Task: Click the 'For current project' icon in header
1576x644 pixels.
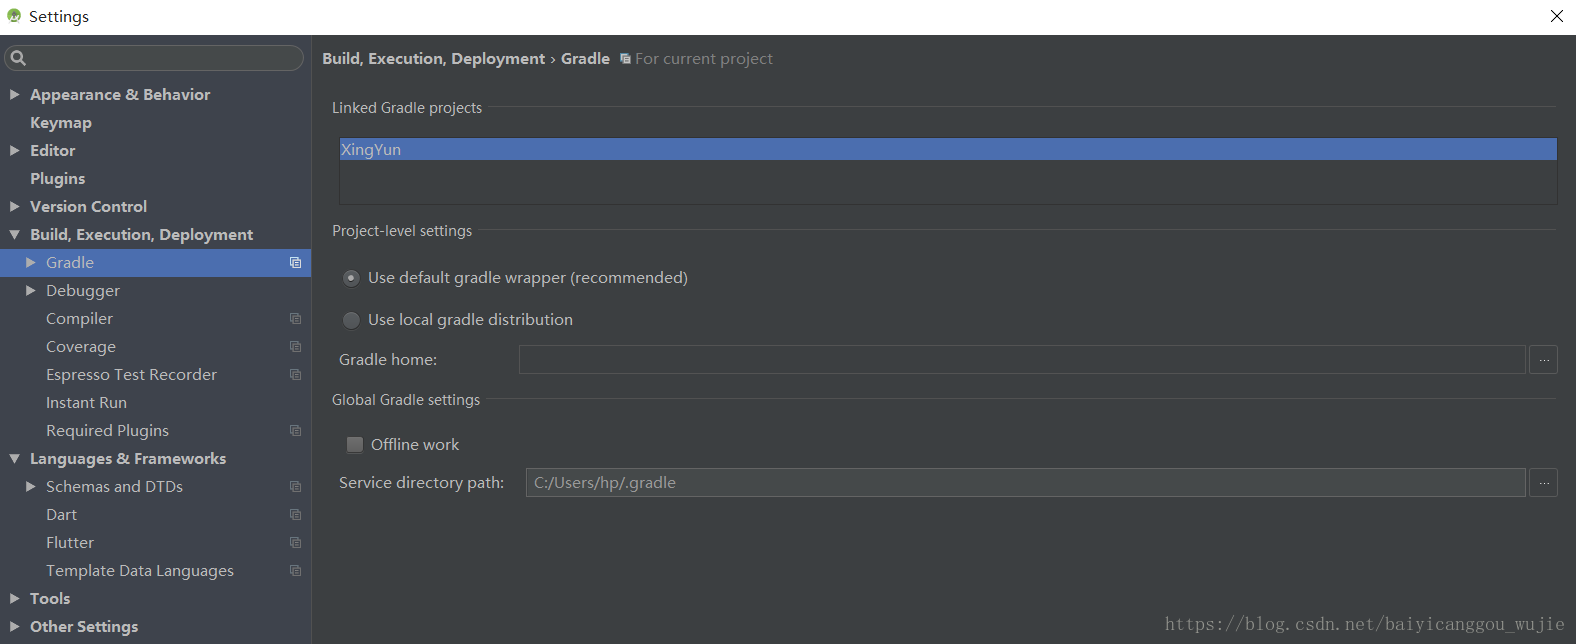Action: (625, 59)
